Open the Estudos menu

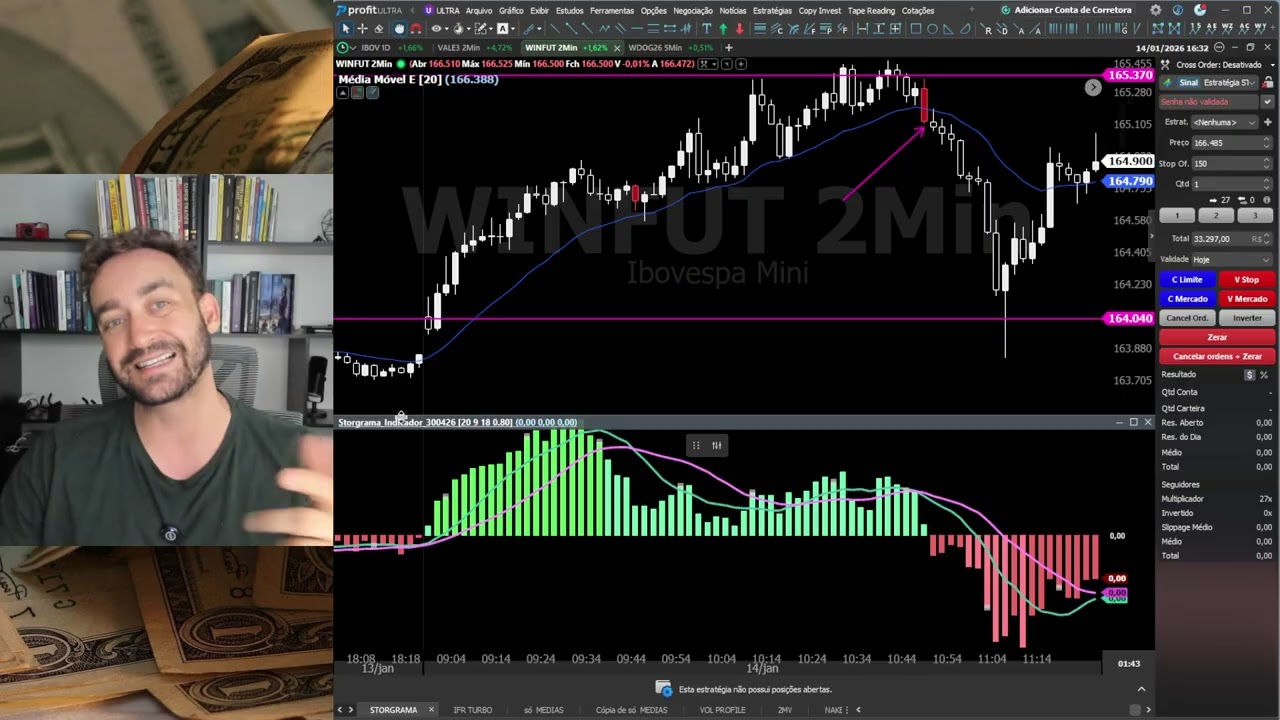[x=570, y=10]
